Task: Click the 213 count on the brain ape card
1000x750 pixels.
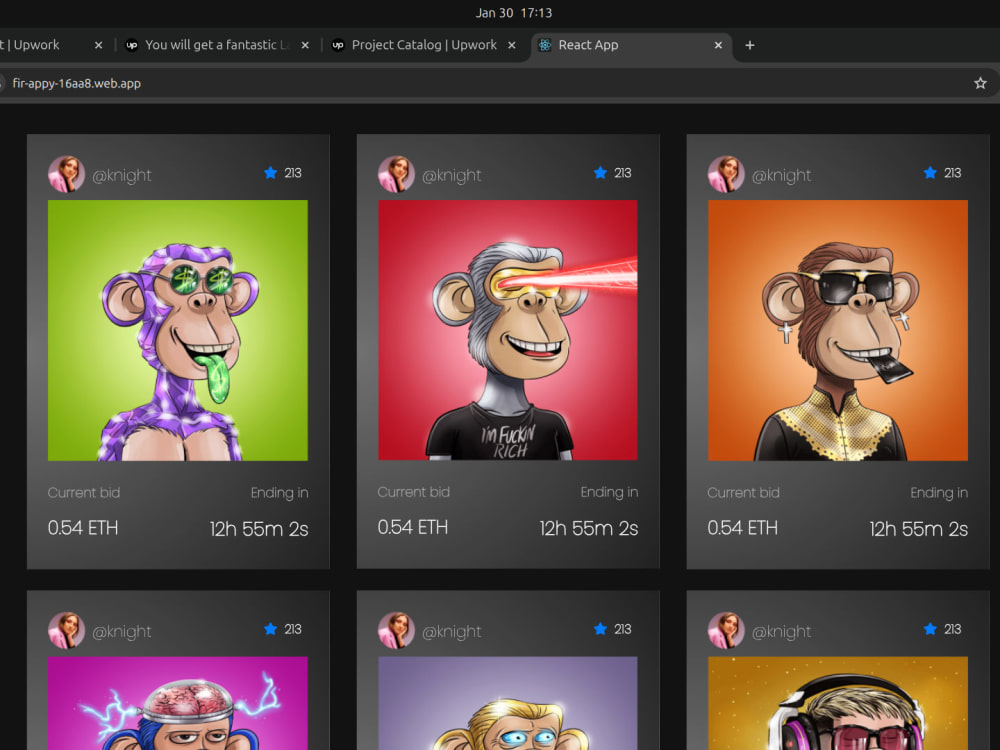Action: (293, 629)
